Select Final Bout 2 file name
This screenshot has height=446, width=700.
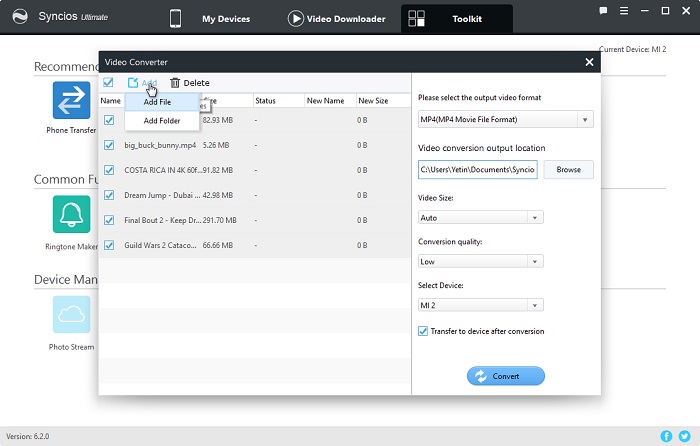(162, 220)
